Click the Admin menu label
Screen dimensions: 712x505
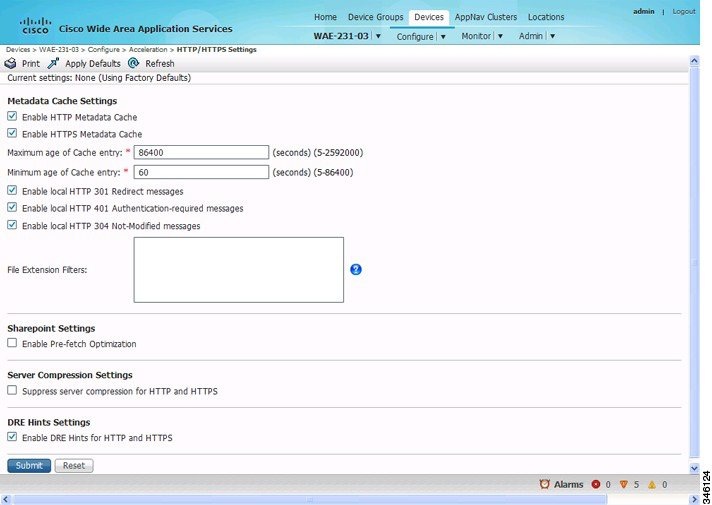[531, 36]
